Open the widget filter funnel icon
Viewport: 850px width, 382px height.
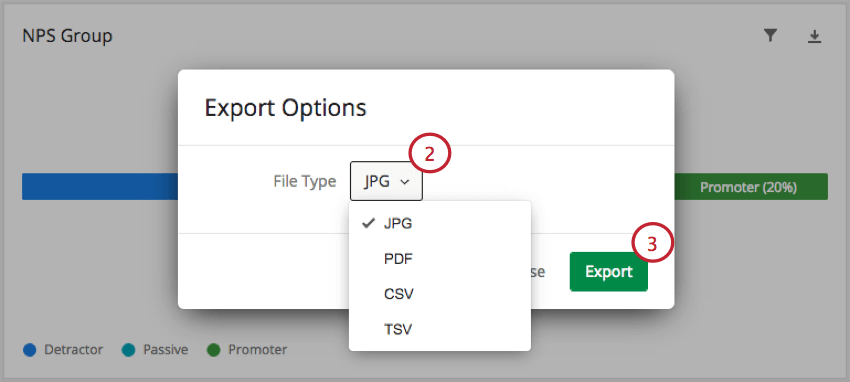[770, 36]
